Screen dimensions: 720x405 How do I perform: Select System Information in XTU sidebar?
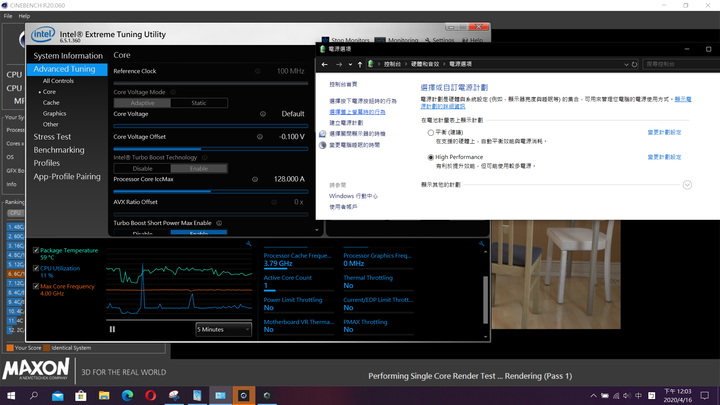click(x=68, y=56)
